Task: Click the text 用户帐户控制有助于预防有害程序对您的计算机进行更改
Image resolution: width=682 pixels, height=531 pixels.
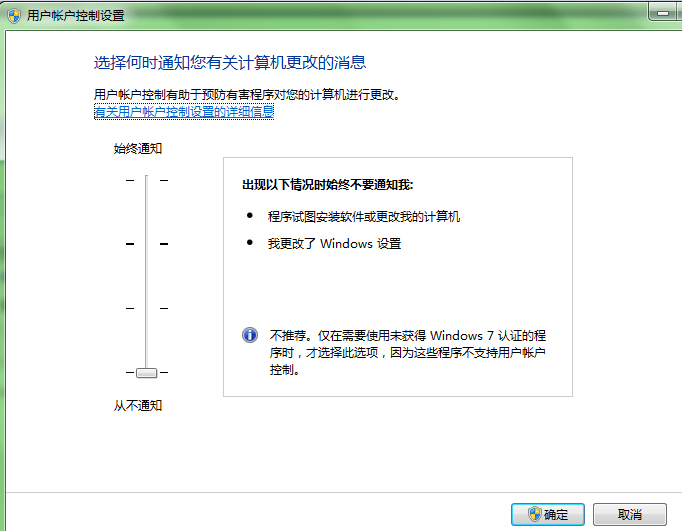Action: pyautogui.click(x=247, y=94)
